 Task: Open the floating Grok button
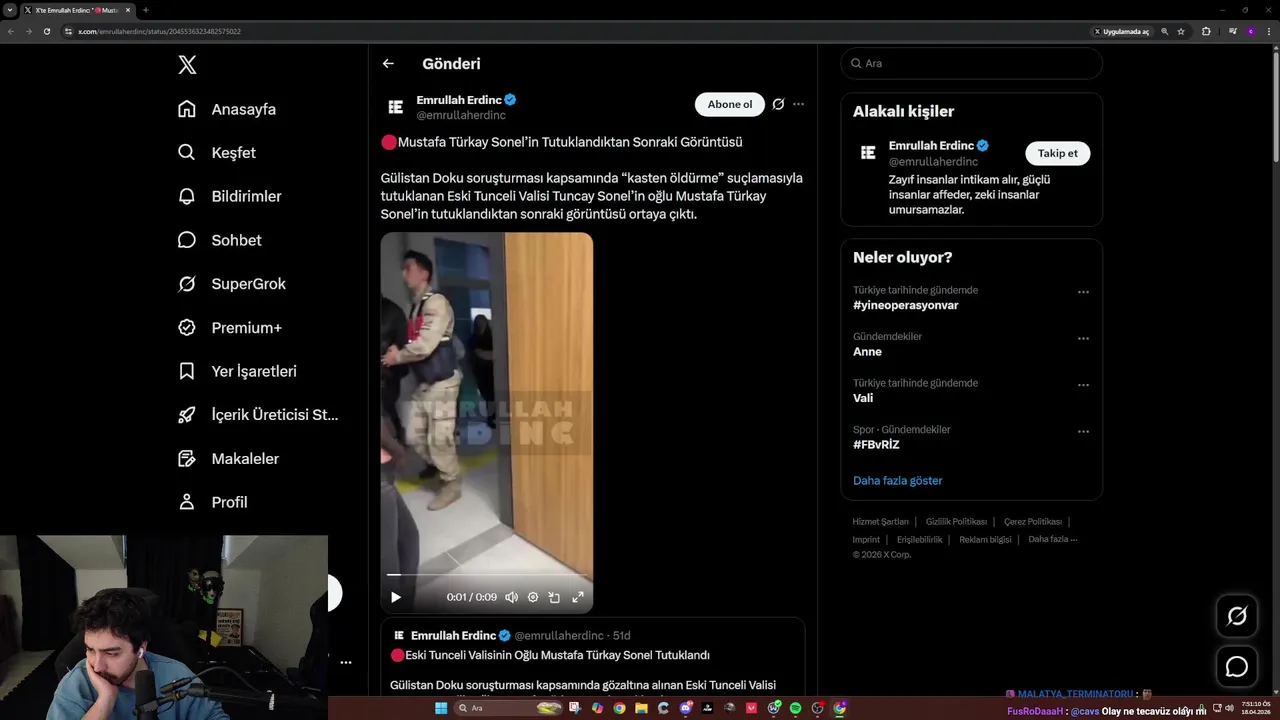point(1237,616)
